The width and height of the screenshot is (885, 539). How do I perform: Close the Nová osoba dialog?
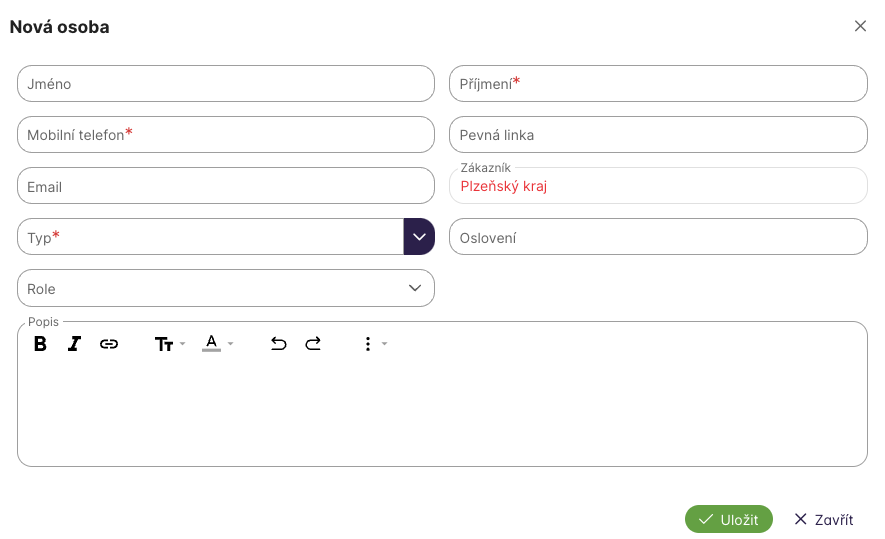pyautogui.click(x=860, y=26)
